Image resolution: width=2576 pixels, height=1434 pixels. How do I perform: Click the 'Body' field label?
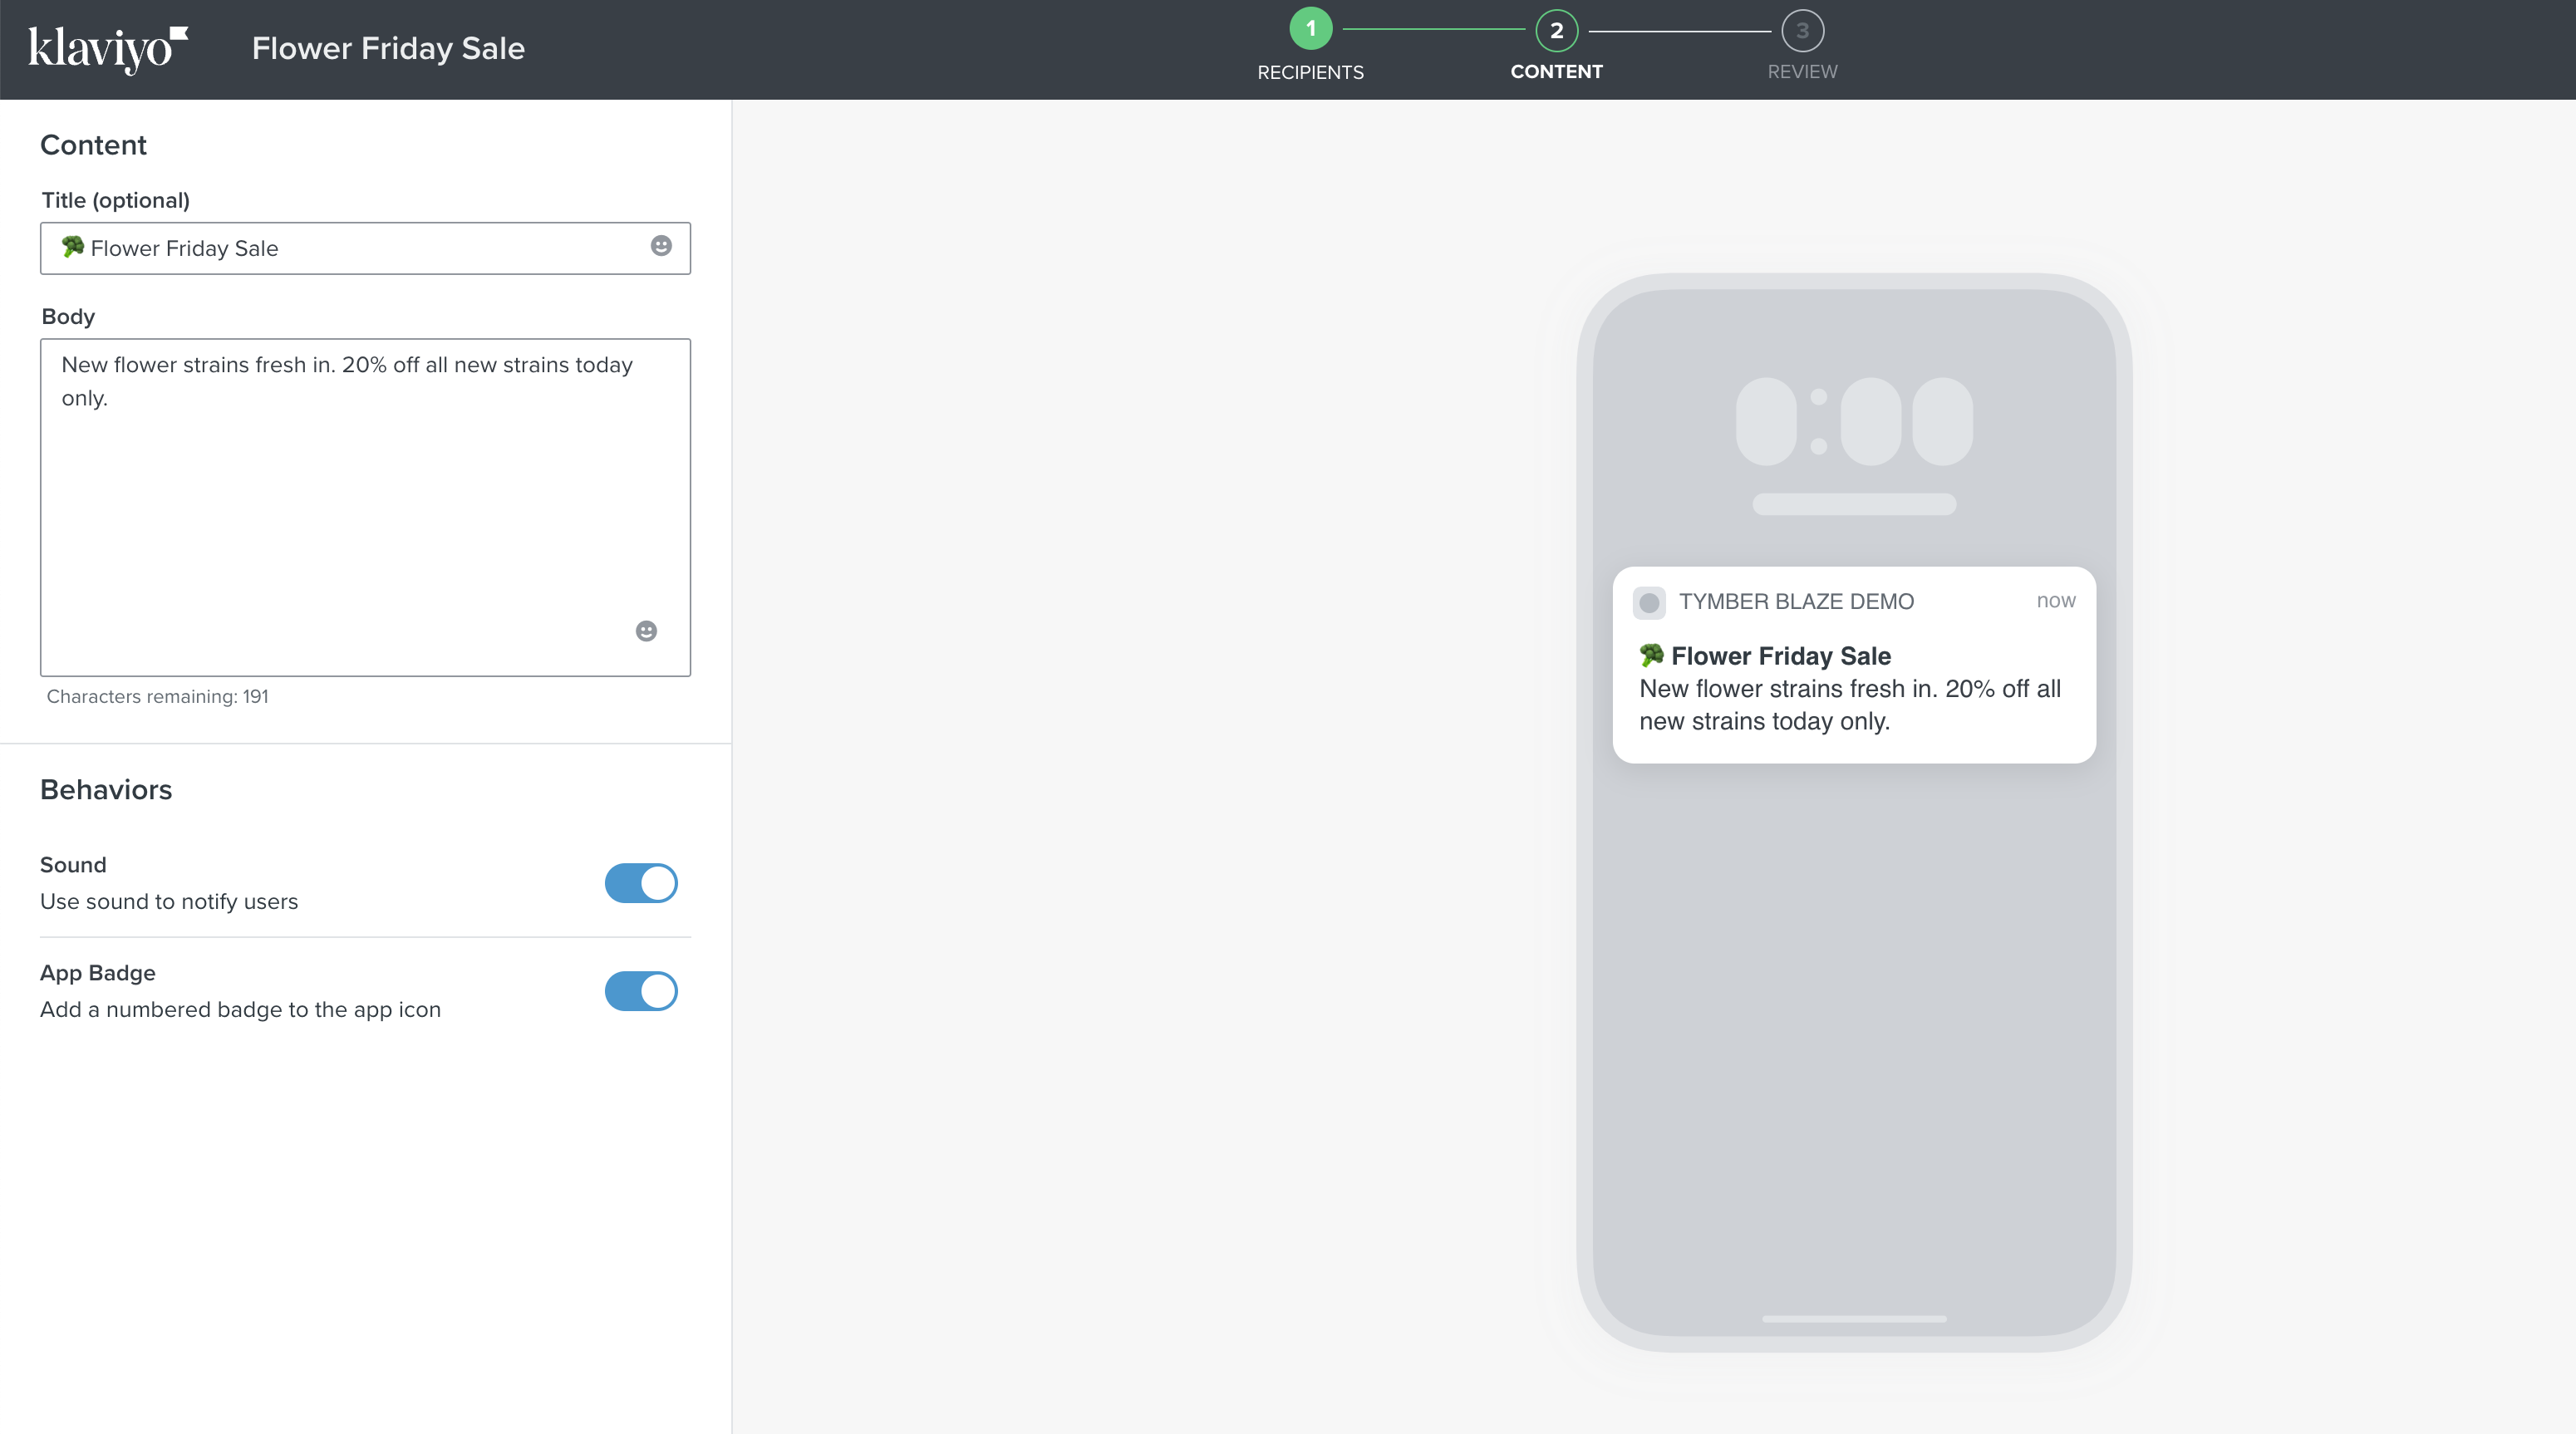click(68, 316)
